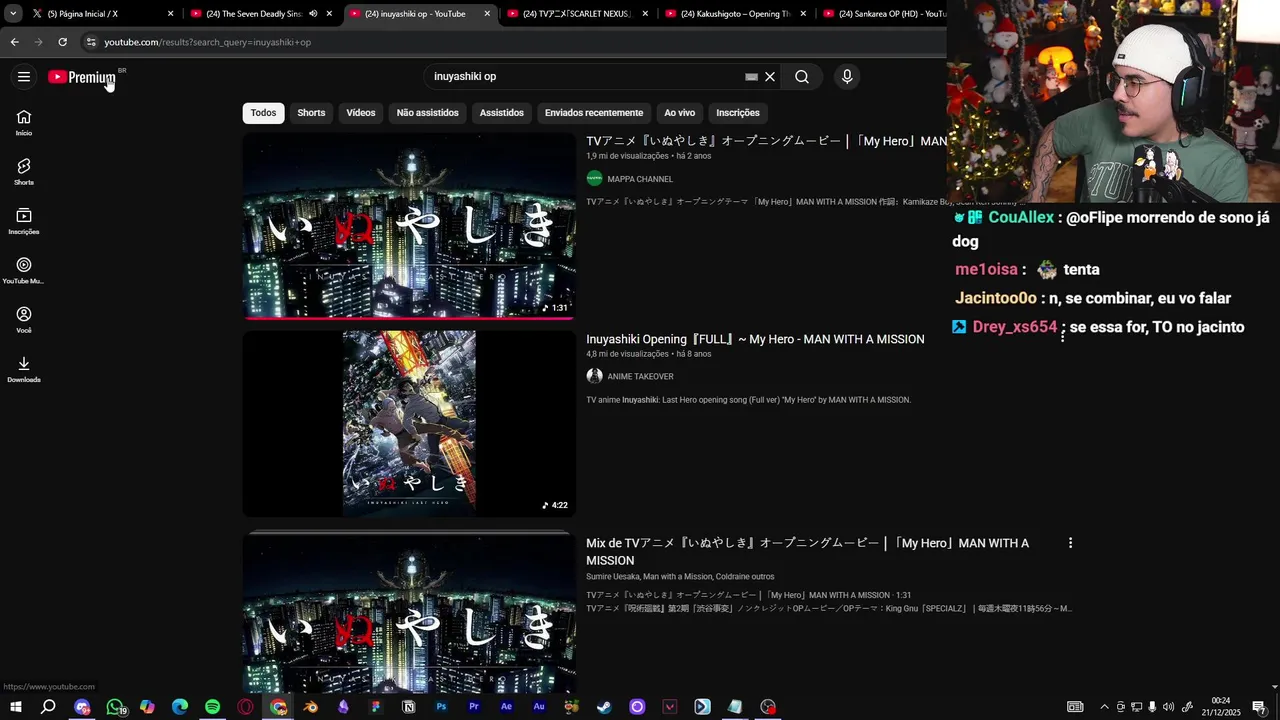This screenshot has height=720, width=1280.
Task: Open the Windows Start menu
Action: (x=16, y=707)
